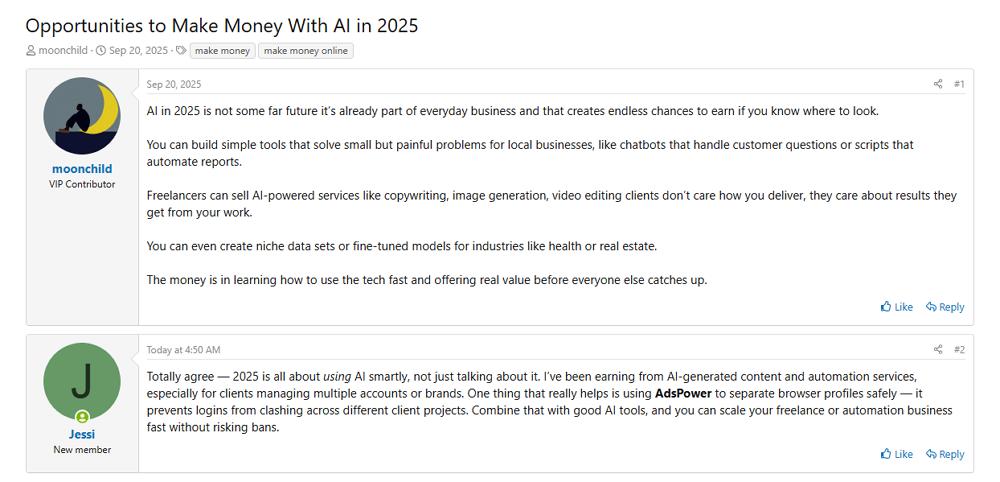Click the Sep 20, 2025 post timestamp
This screenshot has width=1000, height=482.
click(173, 84)
